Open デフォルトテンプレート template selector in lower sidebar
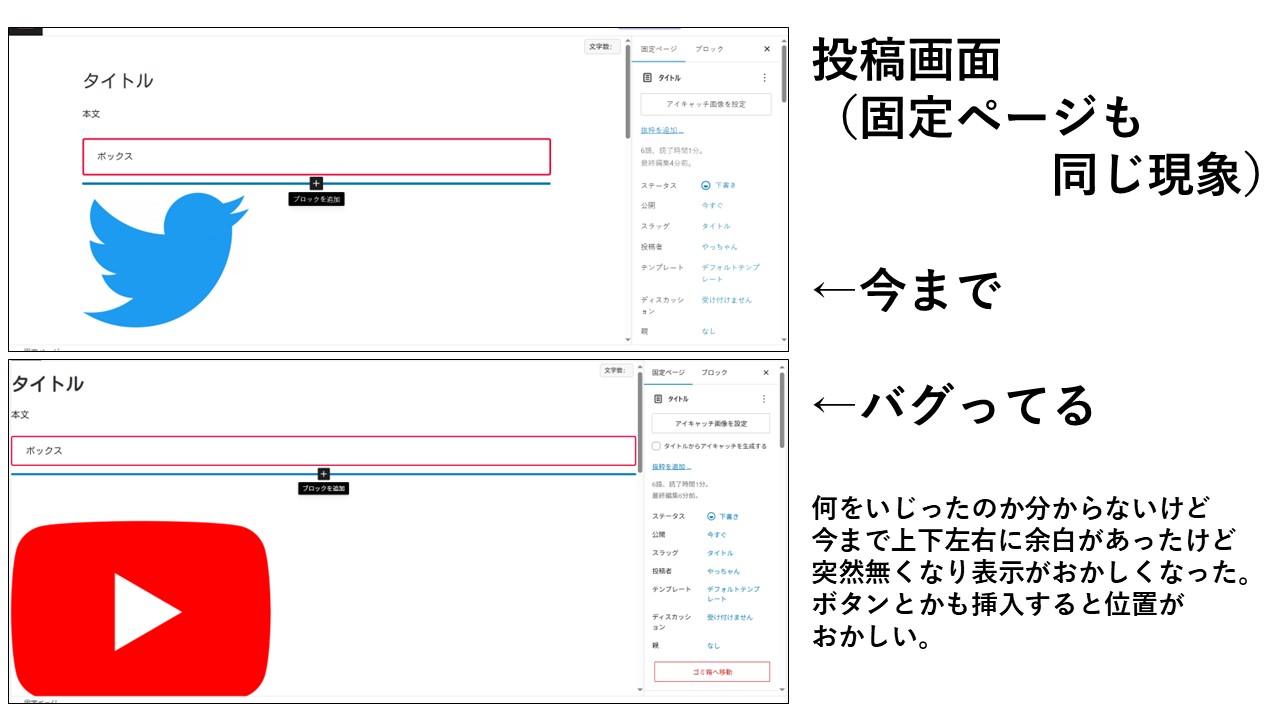Image resolution: width=1280 pixels, height=720 pixels. click(x=733, y=594)
